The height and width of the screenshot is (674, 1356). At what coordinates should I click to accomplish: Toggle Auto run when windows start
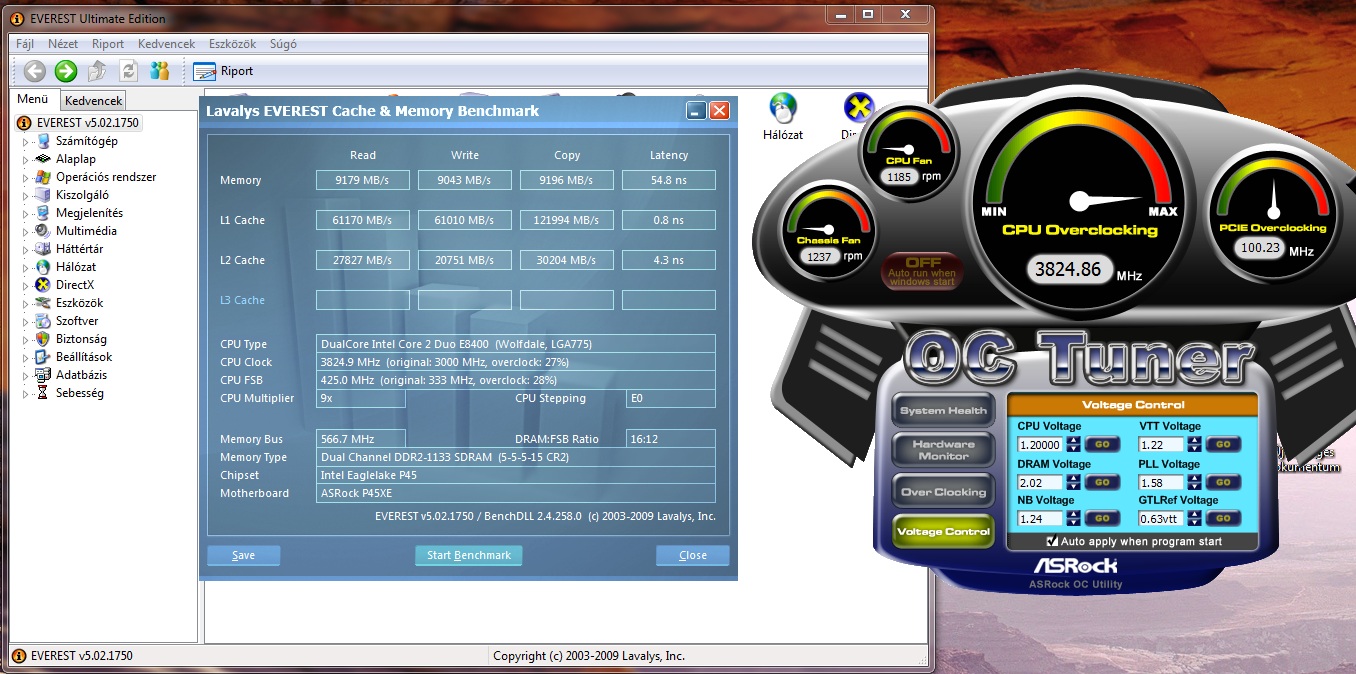[x=923, y=270]
